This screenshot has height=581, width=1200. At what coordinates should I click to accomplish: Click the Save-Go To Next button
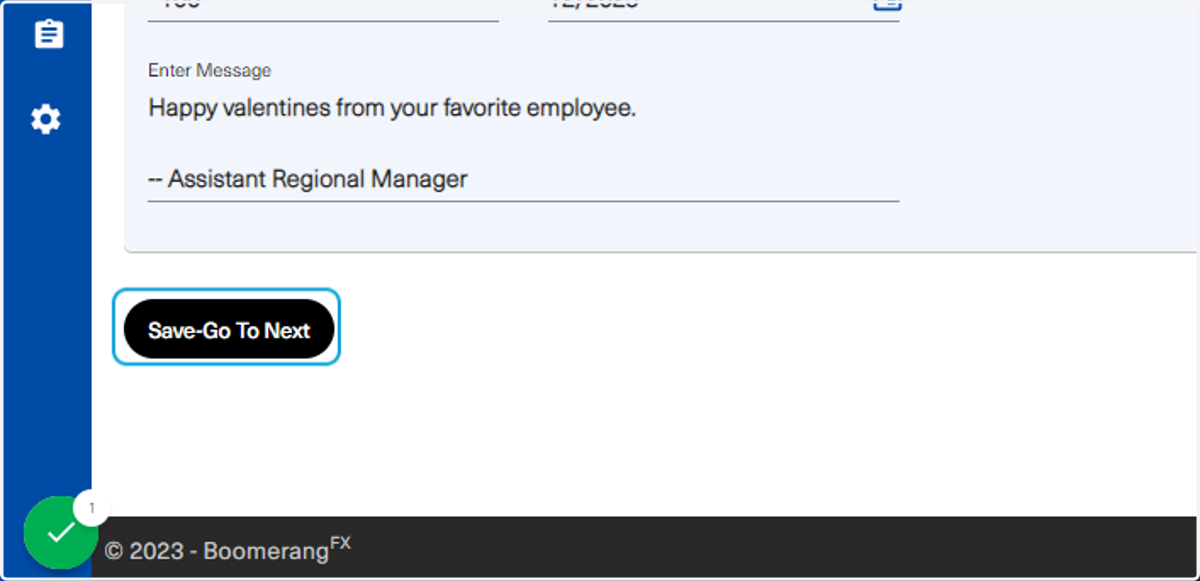click(228, 330)
